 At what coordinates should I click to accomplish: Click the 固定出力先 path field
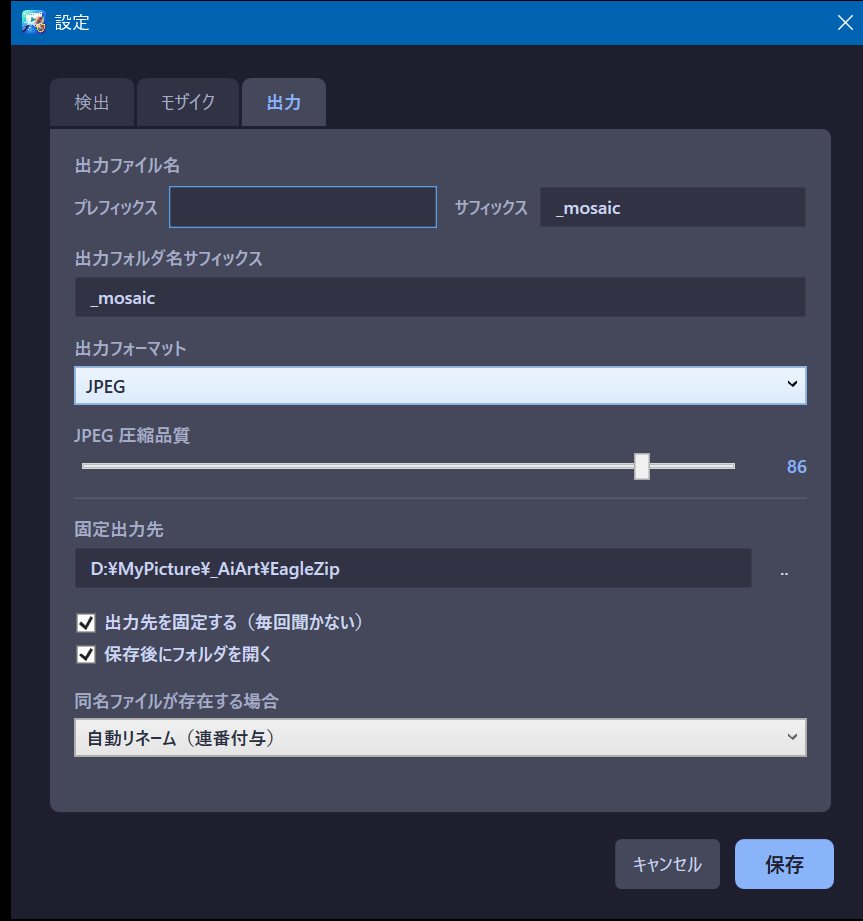(x=412, y=568)
